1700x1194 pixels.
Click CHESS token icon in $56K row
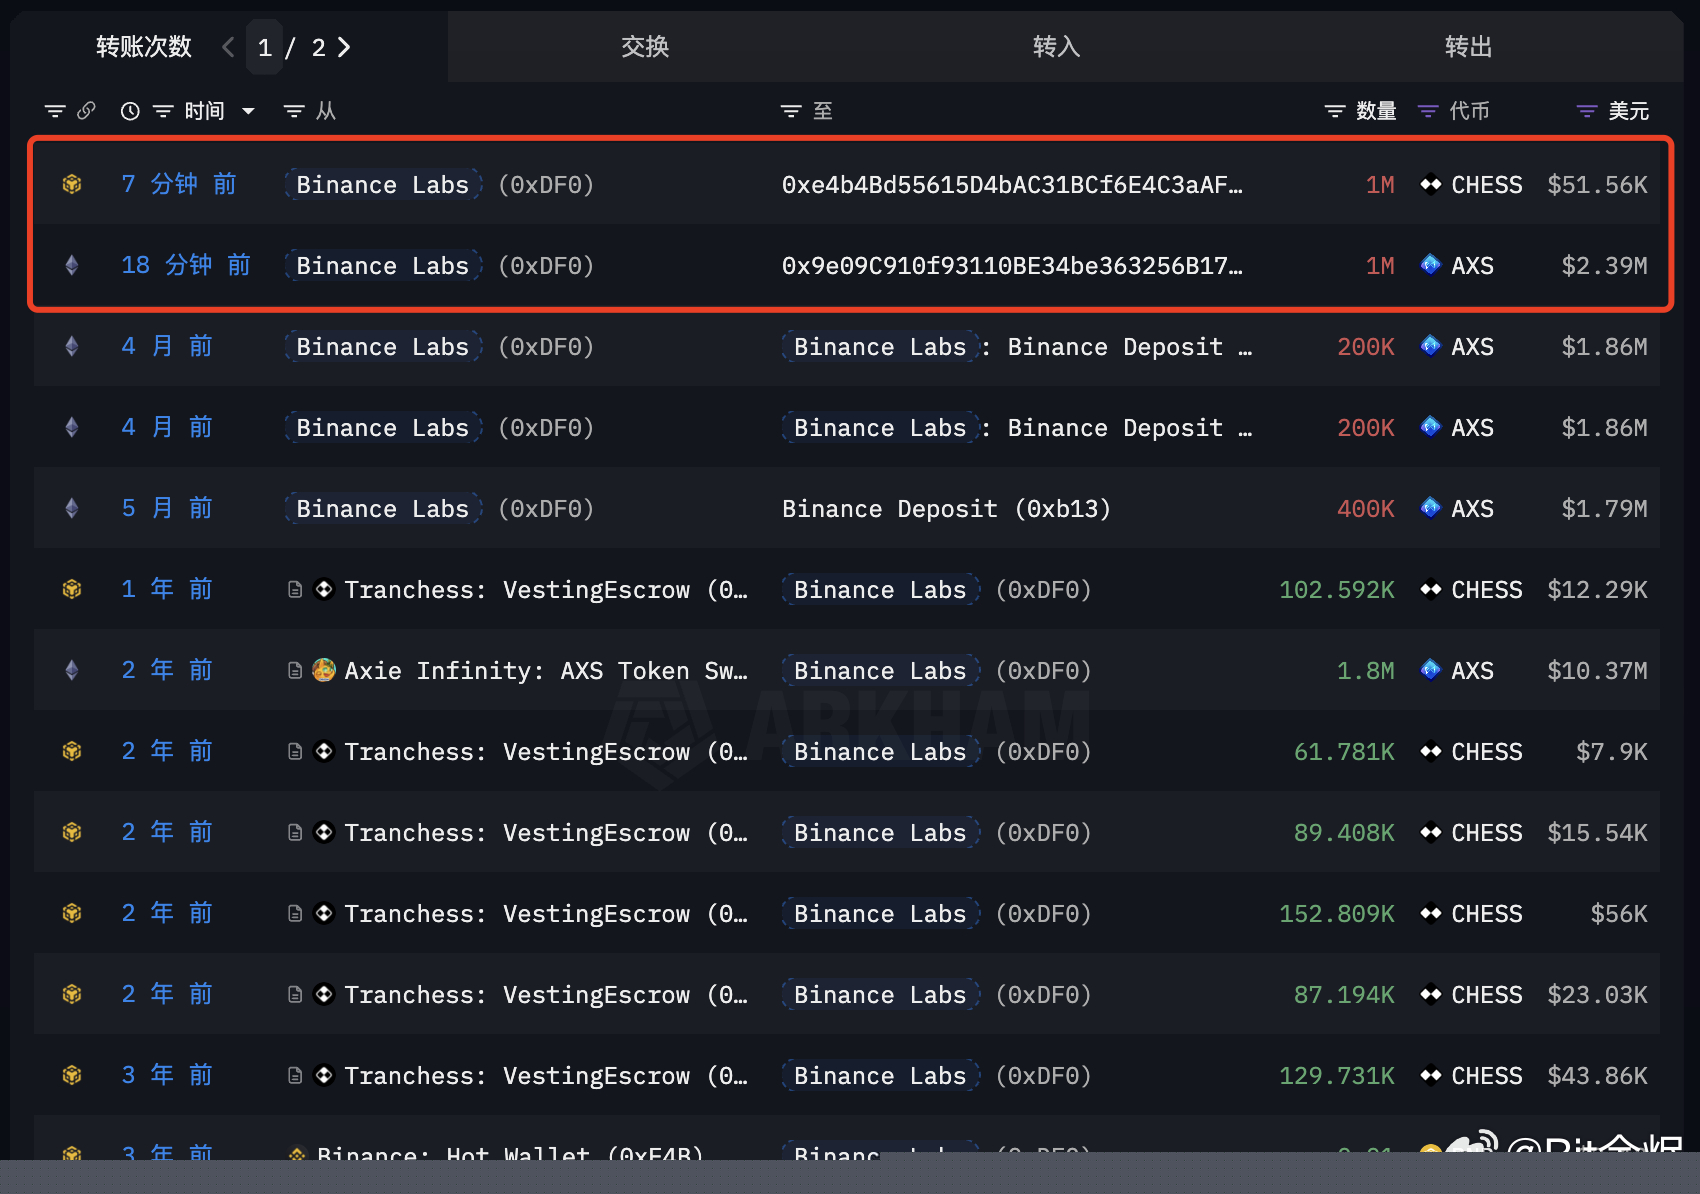[x=1431, y=913]
